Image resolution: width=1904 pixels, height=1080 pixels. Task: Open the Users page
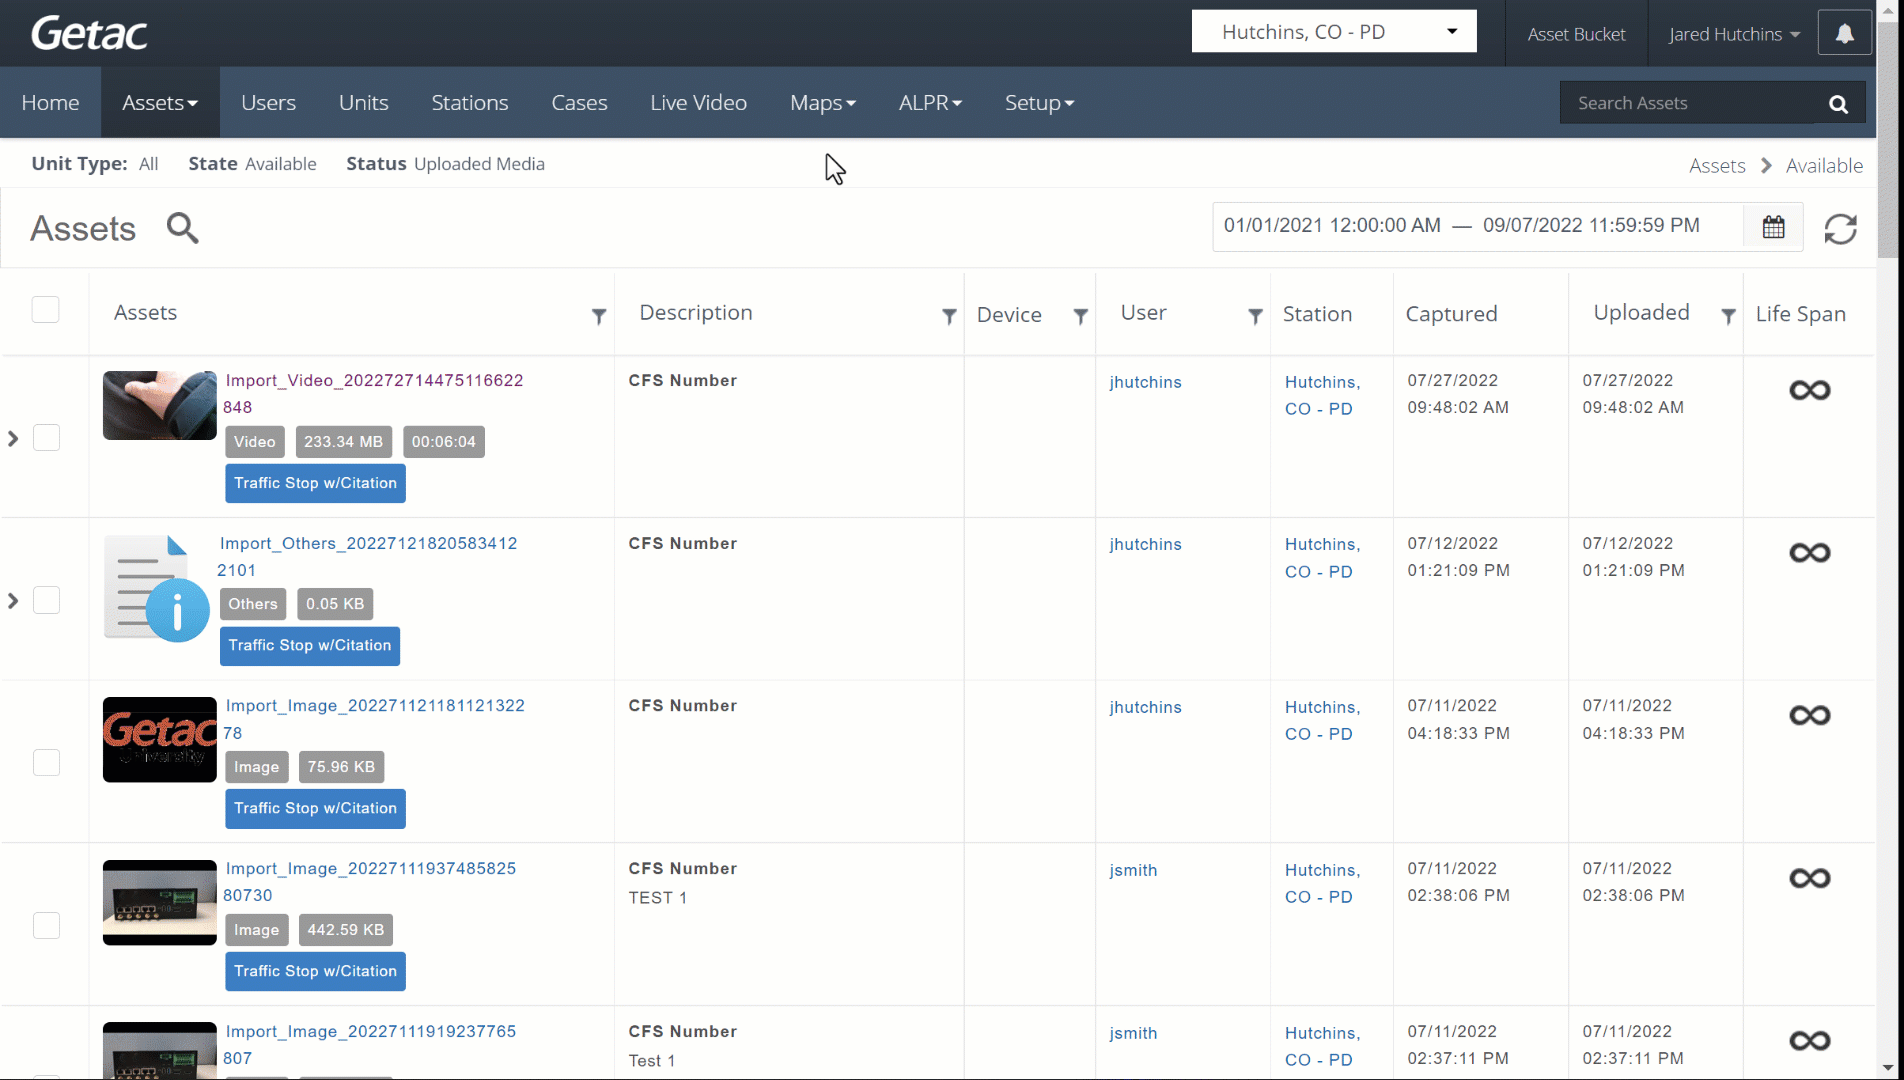(x=268, y=103)
